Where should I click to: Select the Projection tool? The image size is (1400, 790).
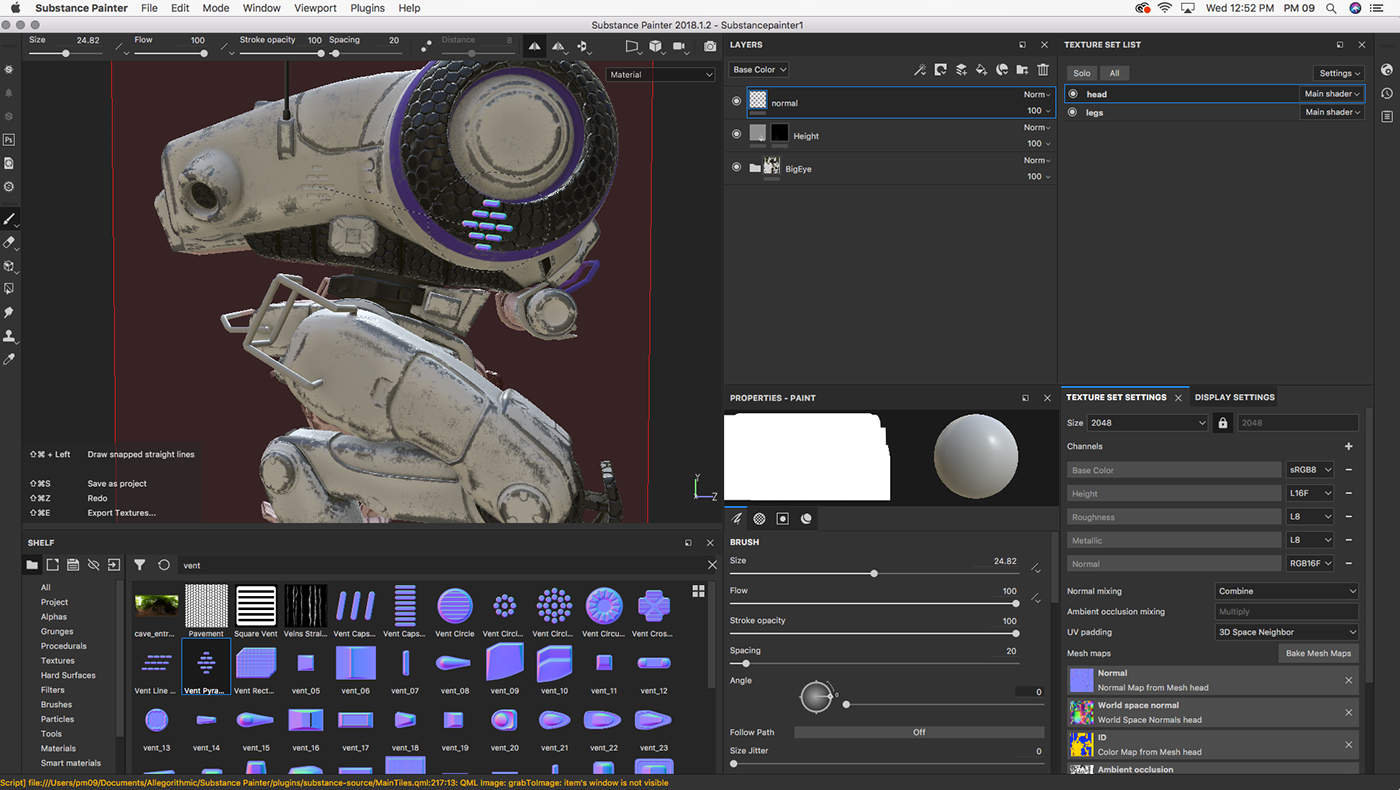[9, 266]
